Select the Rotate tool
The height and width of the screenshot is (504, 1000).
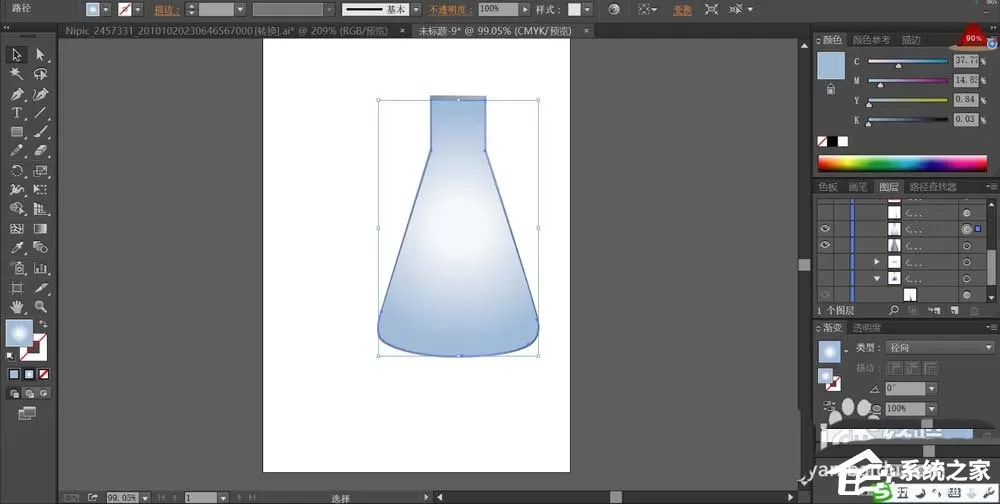pyautogui.click(x=17, y=171)
